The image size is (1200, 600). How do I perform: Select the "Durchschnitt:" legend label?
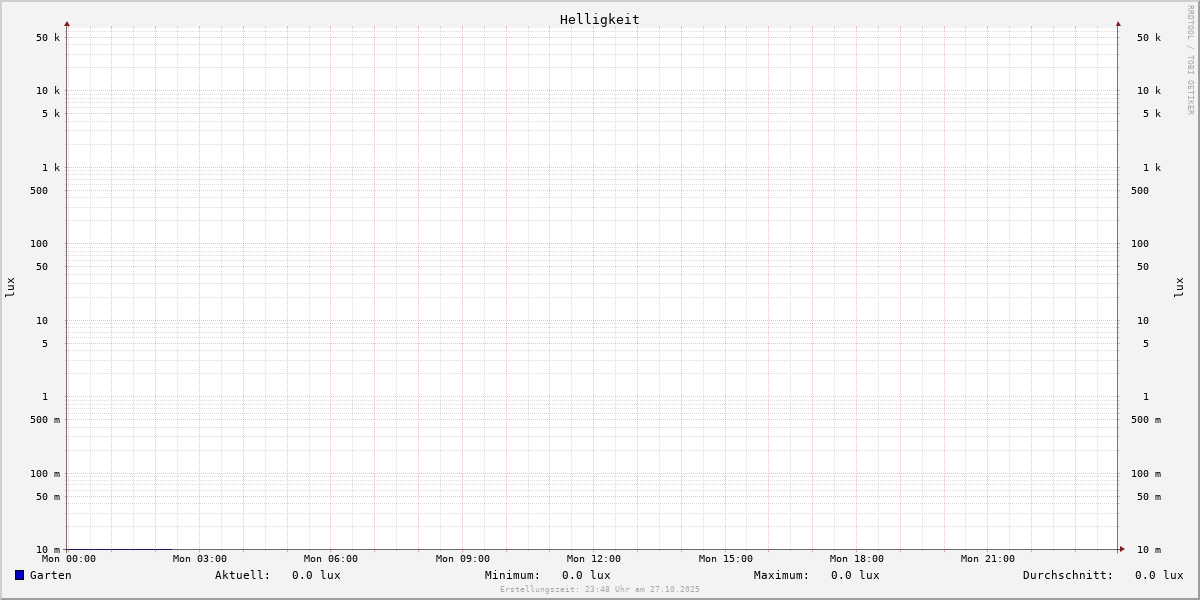(x=1068, y=575)
